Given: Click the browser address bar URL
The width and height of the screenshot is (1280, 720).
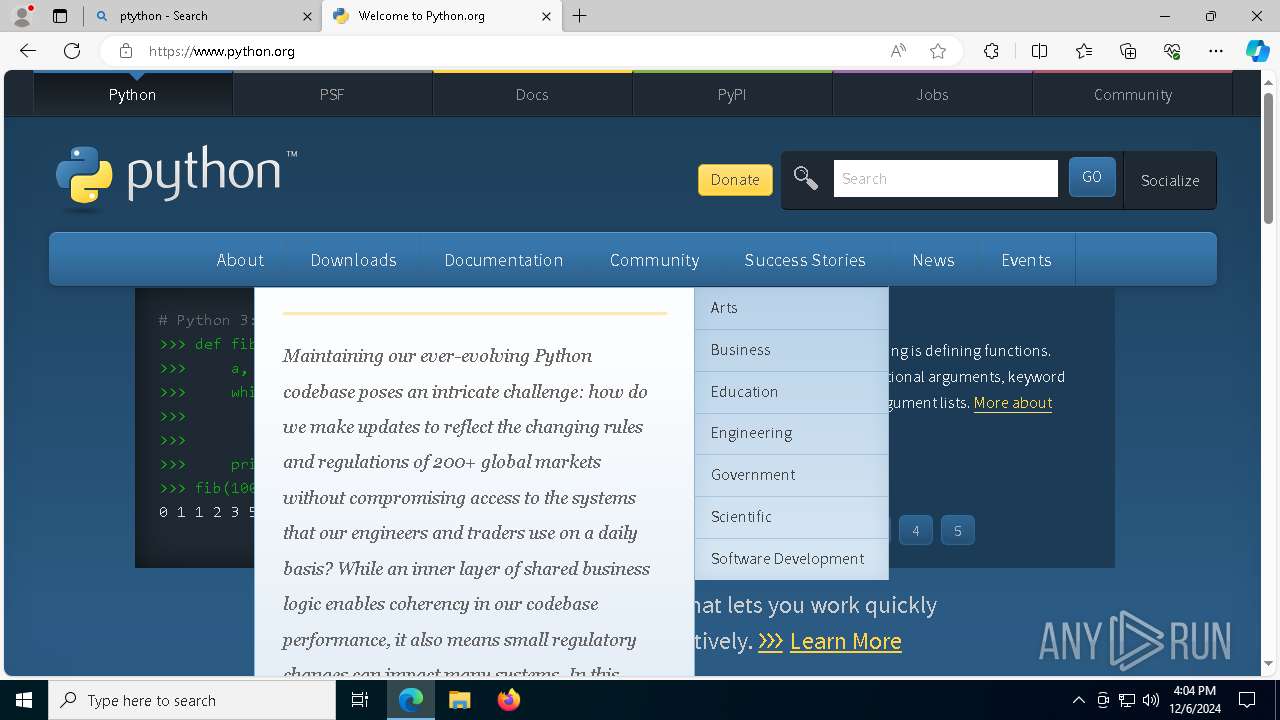Looking at the screenshot, I should [x=221, y=51].
